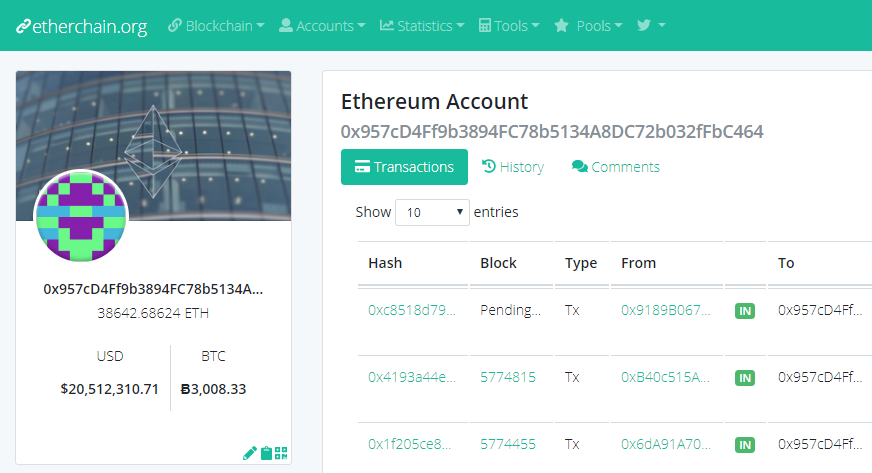The height and width of the screenshot is (473, 872).
Task: Click the pencil edit icon in account card
Action: coord(250,453)
